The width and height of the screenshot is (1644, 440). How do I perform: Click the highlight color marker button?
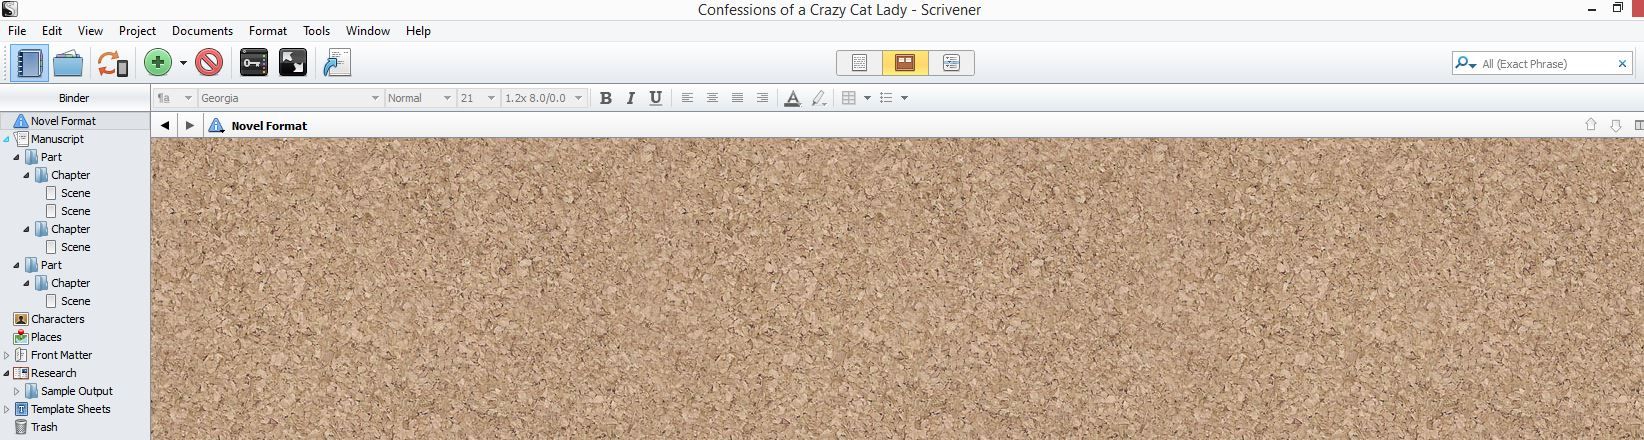pos(818,98)
